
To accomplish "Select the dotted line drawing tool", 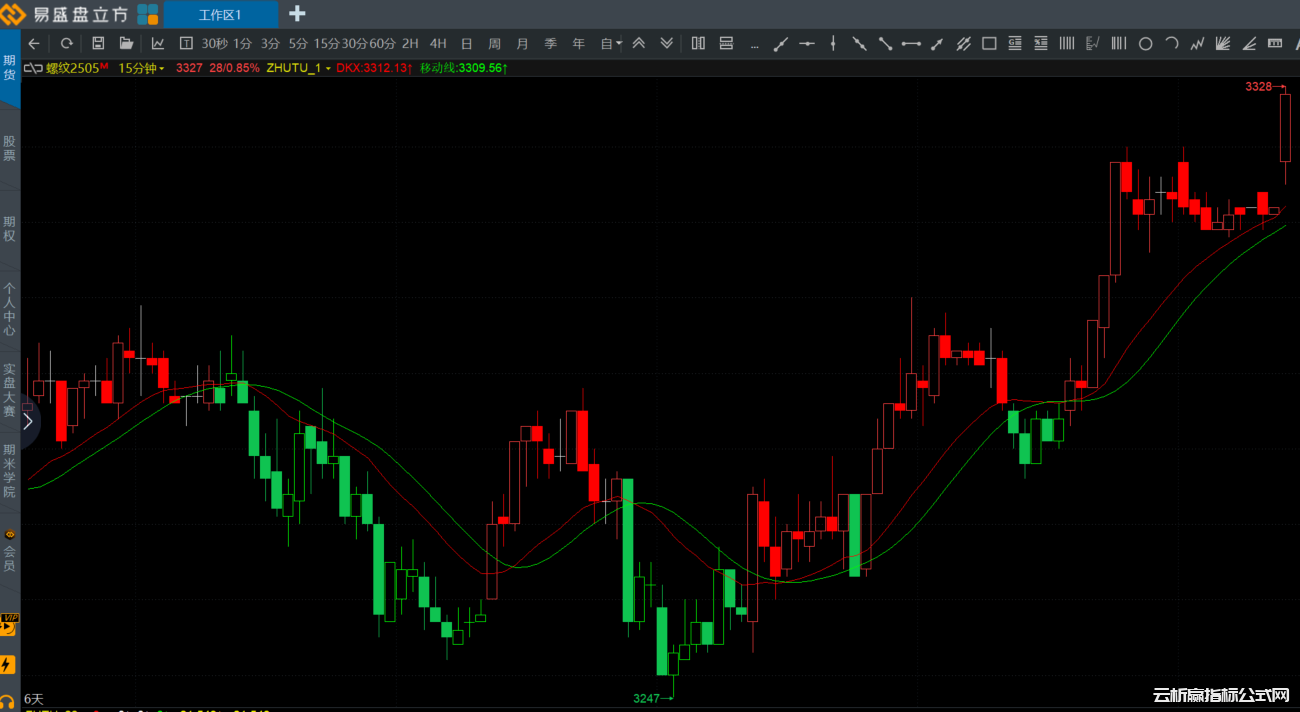I will tap(754, 45).
